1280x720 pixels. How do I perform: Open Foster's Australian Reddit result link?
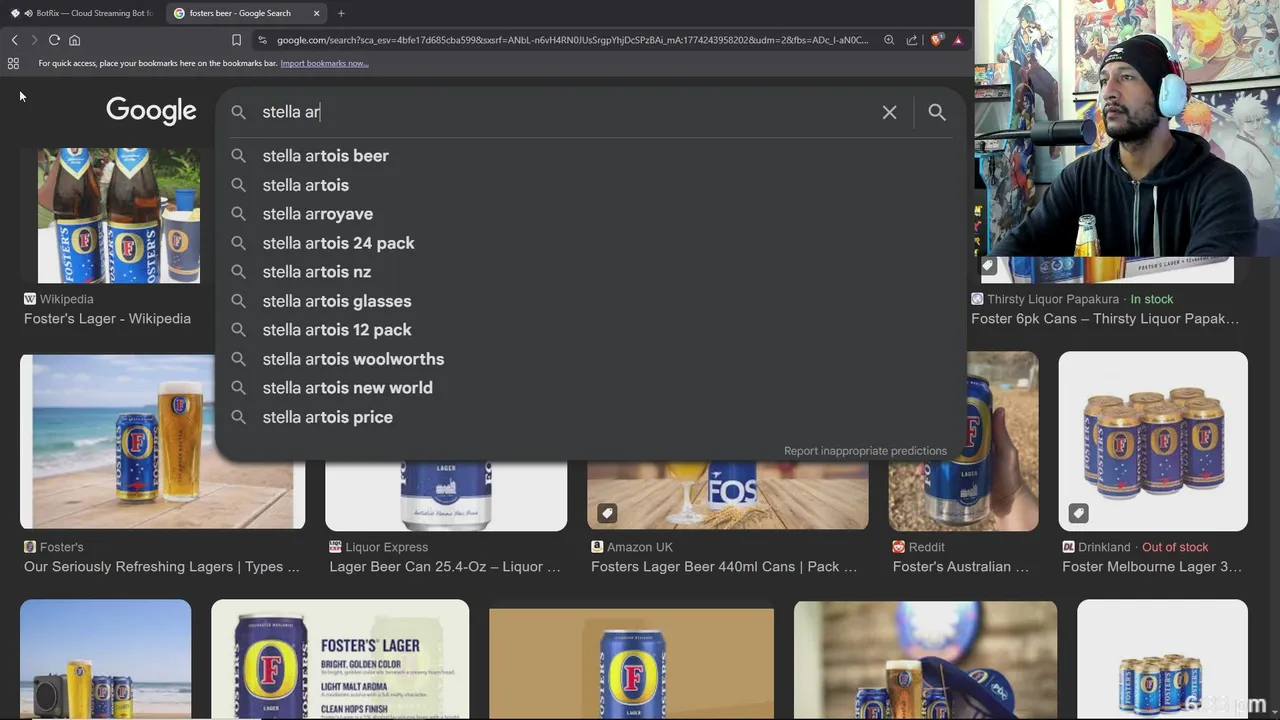(961, 567)
